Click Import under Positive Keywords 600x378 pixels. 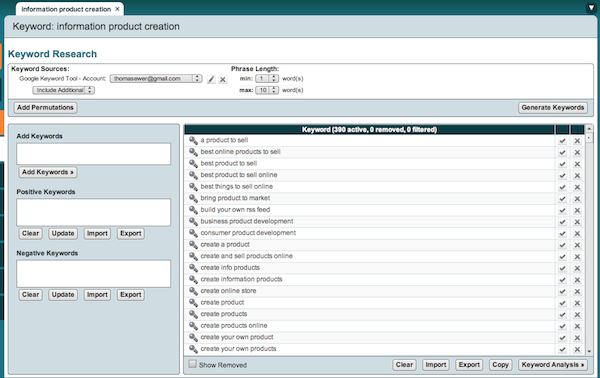(x=97, y=233)
